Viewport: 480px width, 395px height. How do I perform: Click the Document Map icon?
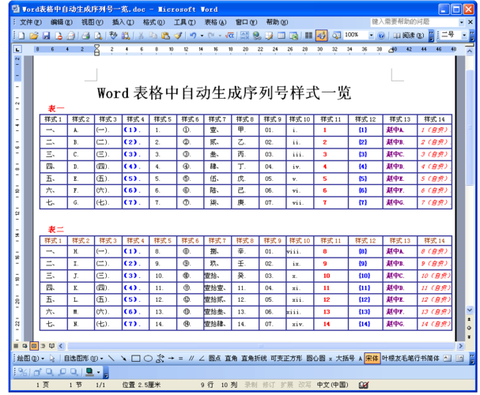tap(336, 35)
